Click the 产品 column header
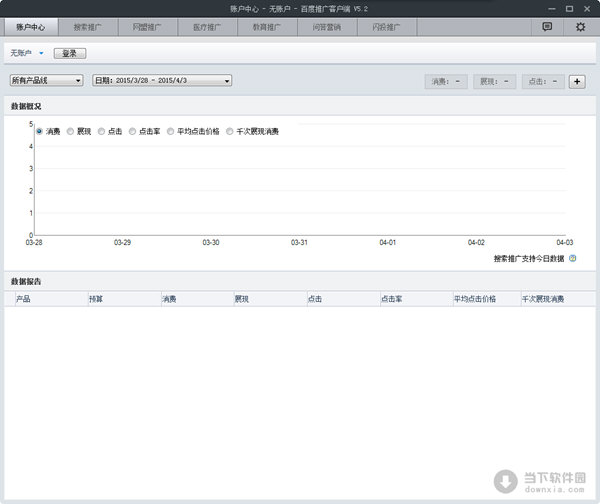The height and width of the screenshot is (504, 600). coord(51,299)
